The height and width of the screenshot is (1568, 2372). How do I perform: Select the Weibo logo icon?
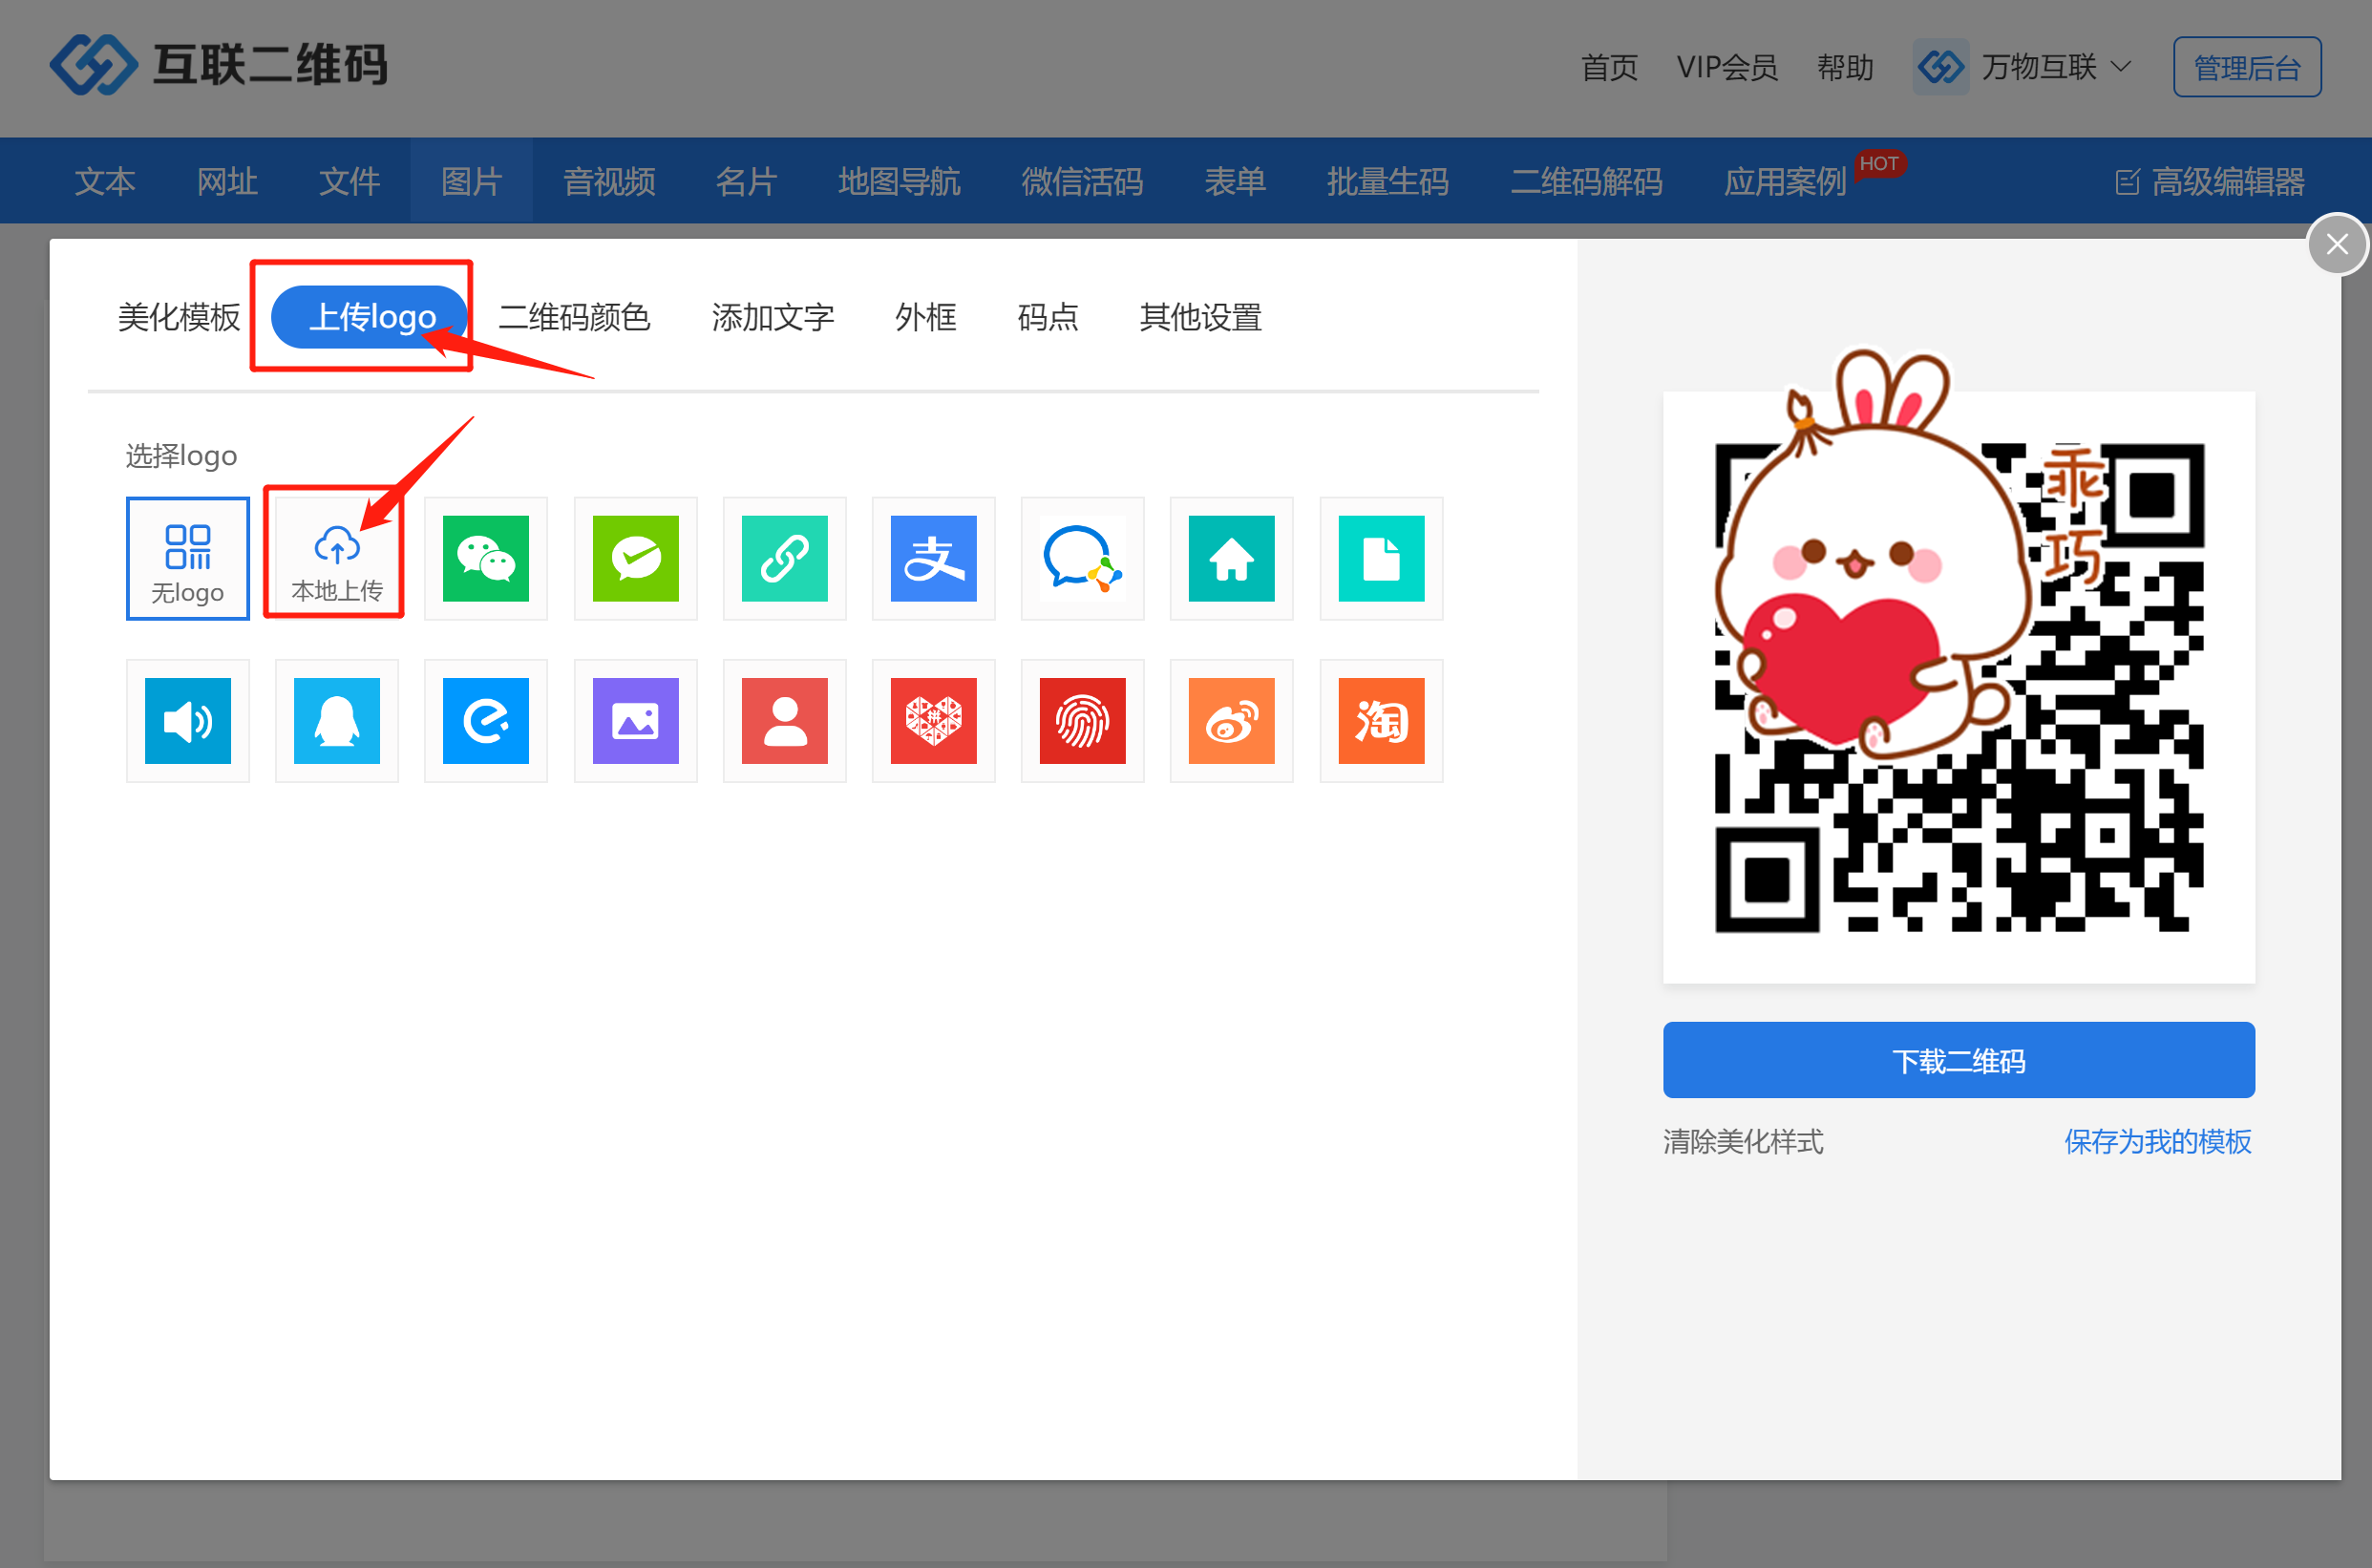1231,721
